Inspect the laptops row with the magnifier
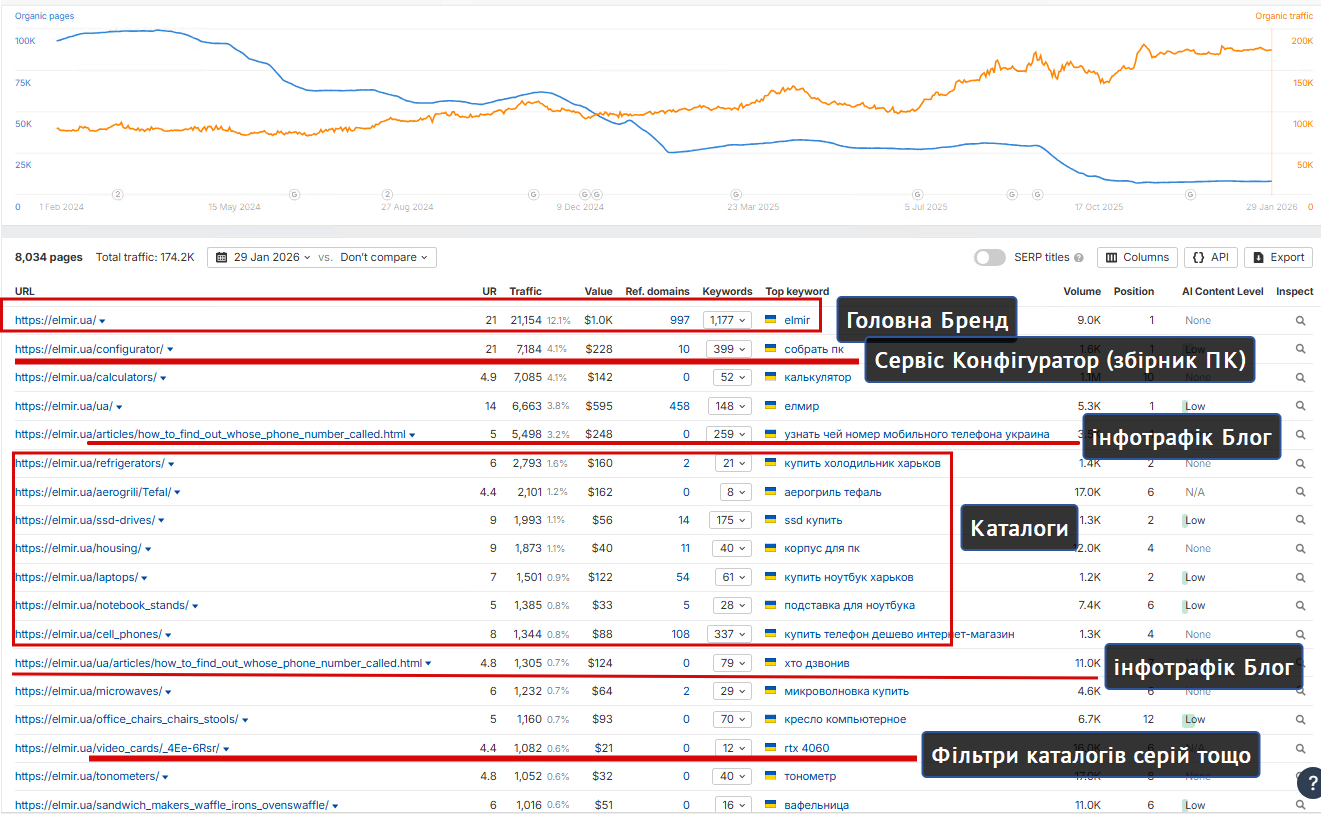1321x814 pixels. pos(1300,577)
